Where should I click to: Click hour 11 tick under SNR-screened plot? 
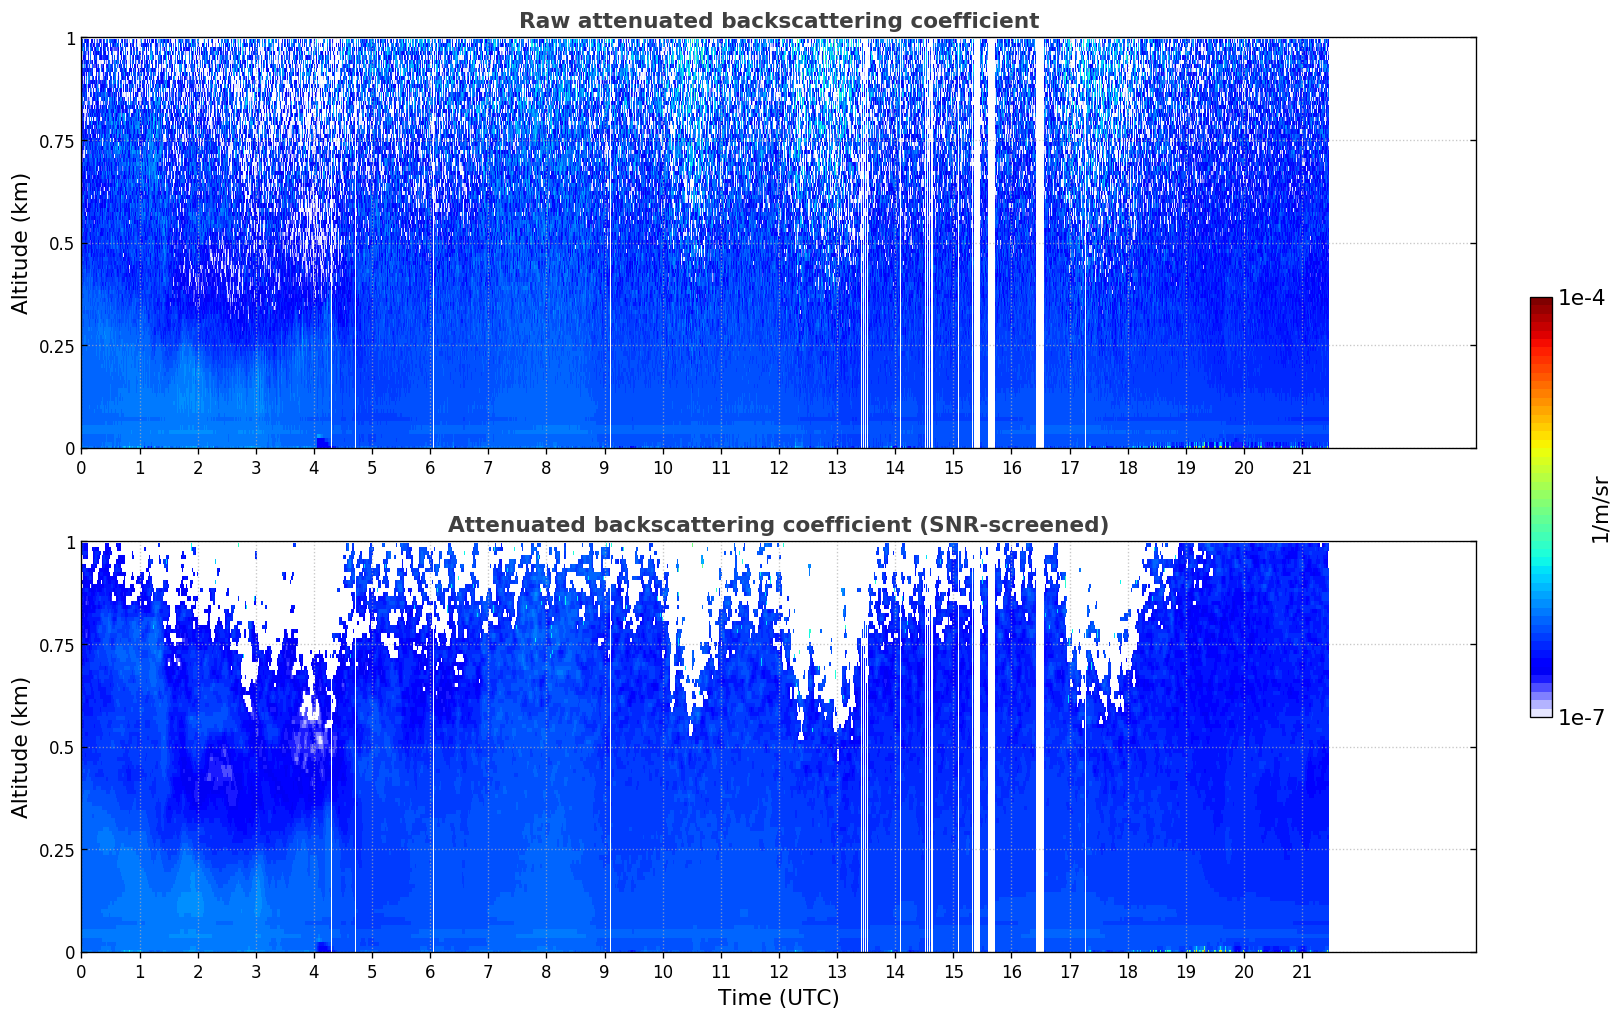[x=721, y=971]
